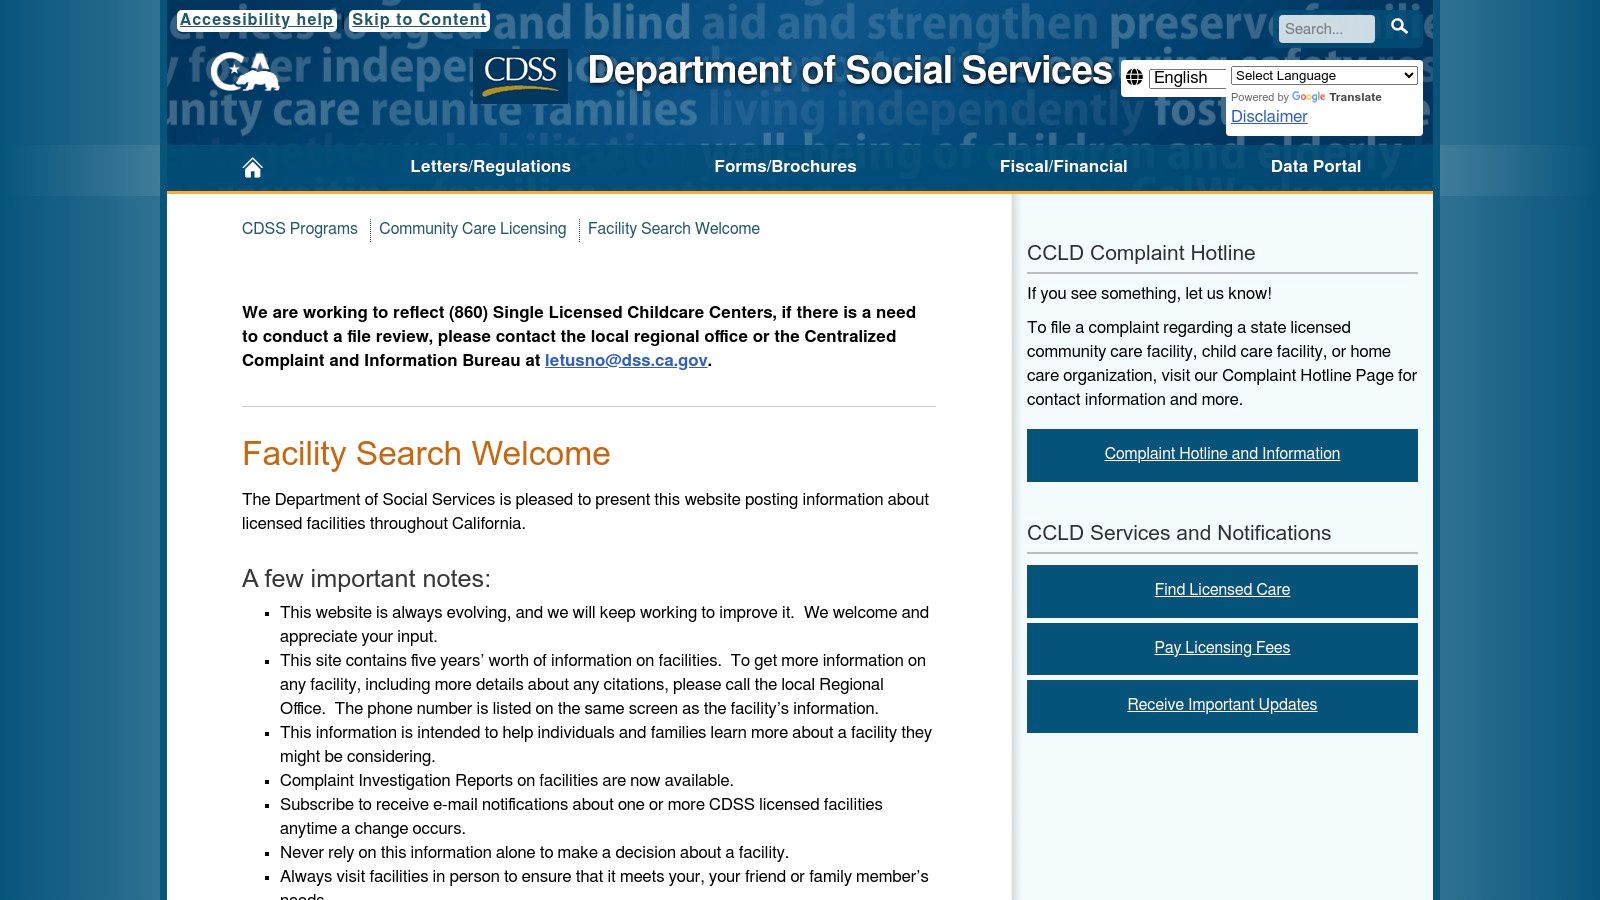Expand the Letters/Regulations navigation menu
Viewport: 1600px width, 900px height.
point(491,167)
